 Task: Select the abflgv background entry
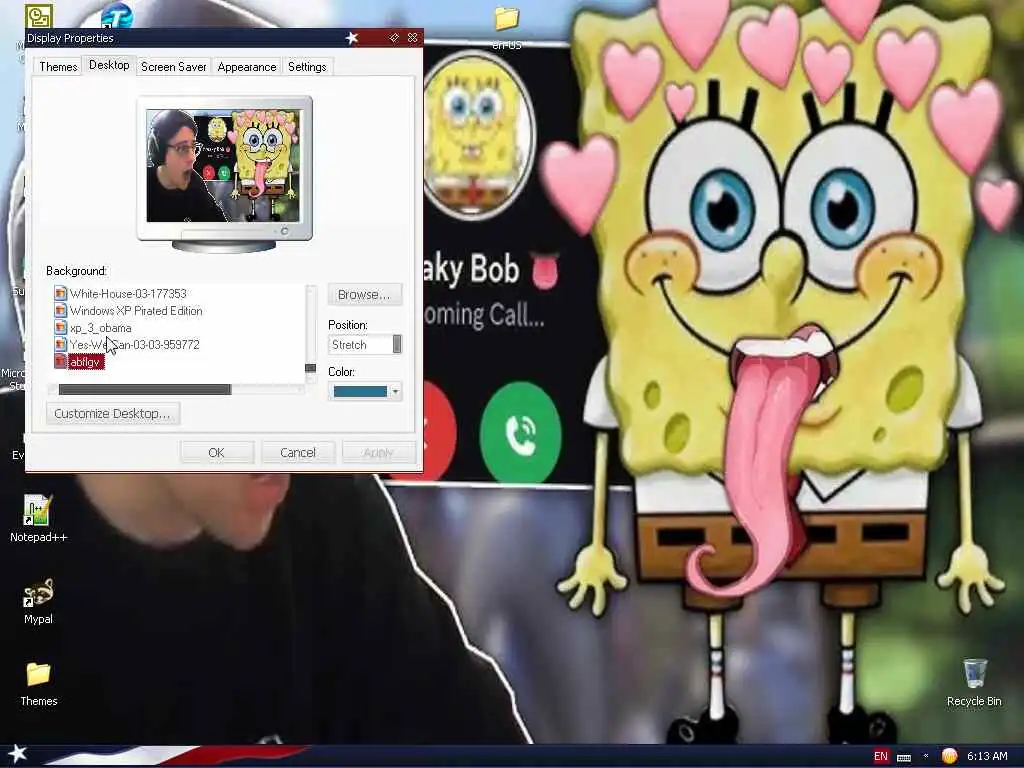tap(85, 362)
